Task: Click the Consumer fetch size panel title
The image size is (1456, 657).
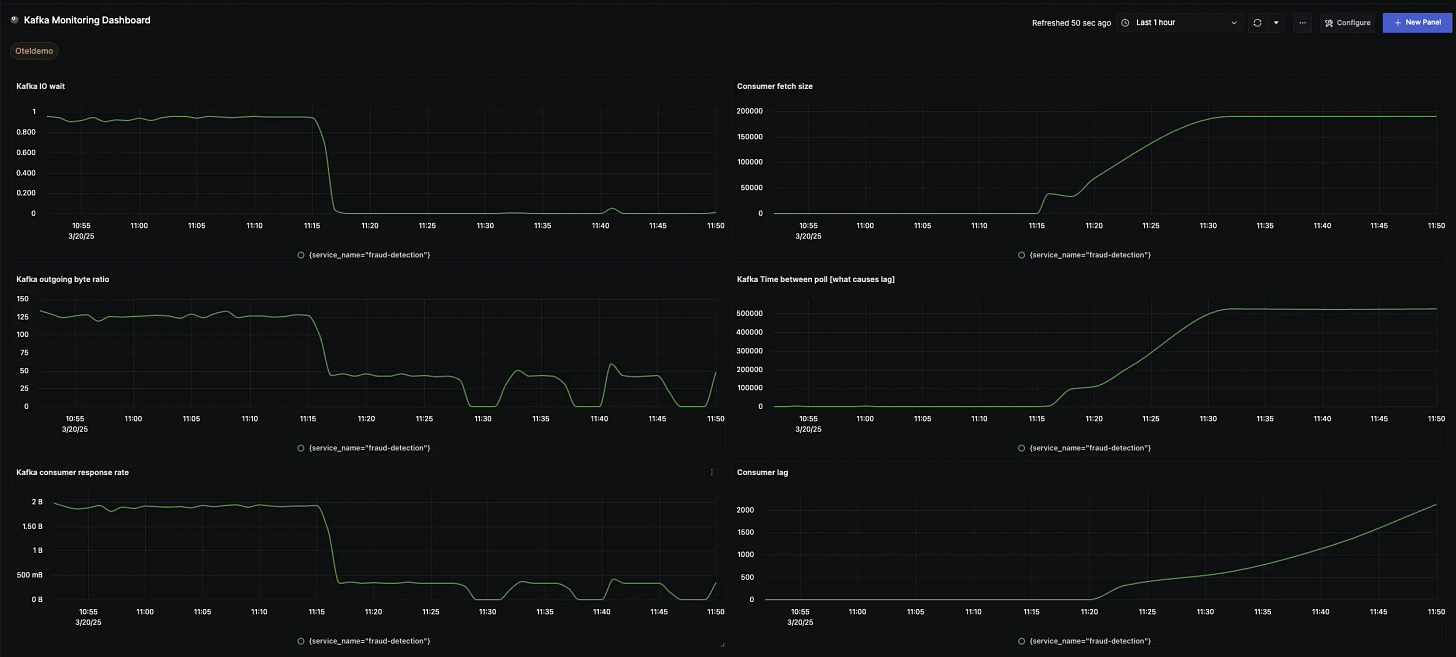Action: (x=775, y=86)
